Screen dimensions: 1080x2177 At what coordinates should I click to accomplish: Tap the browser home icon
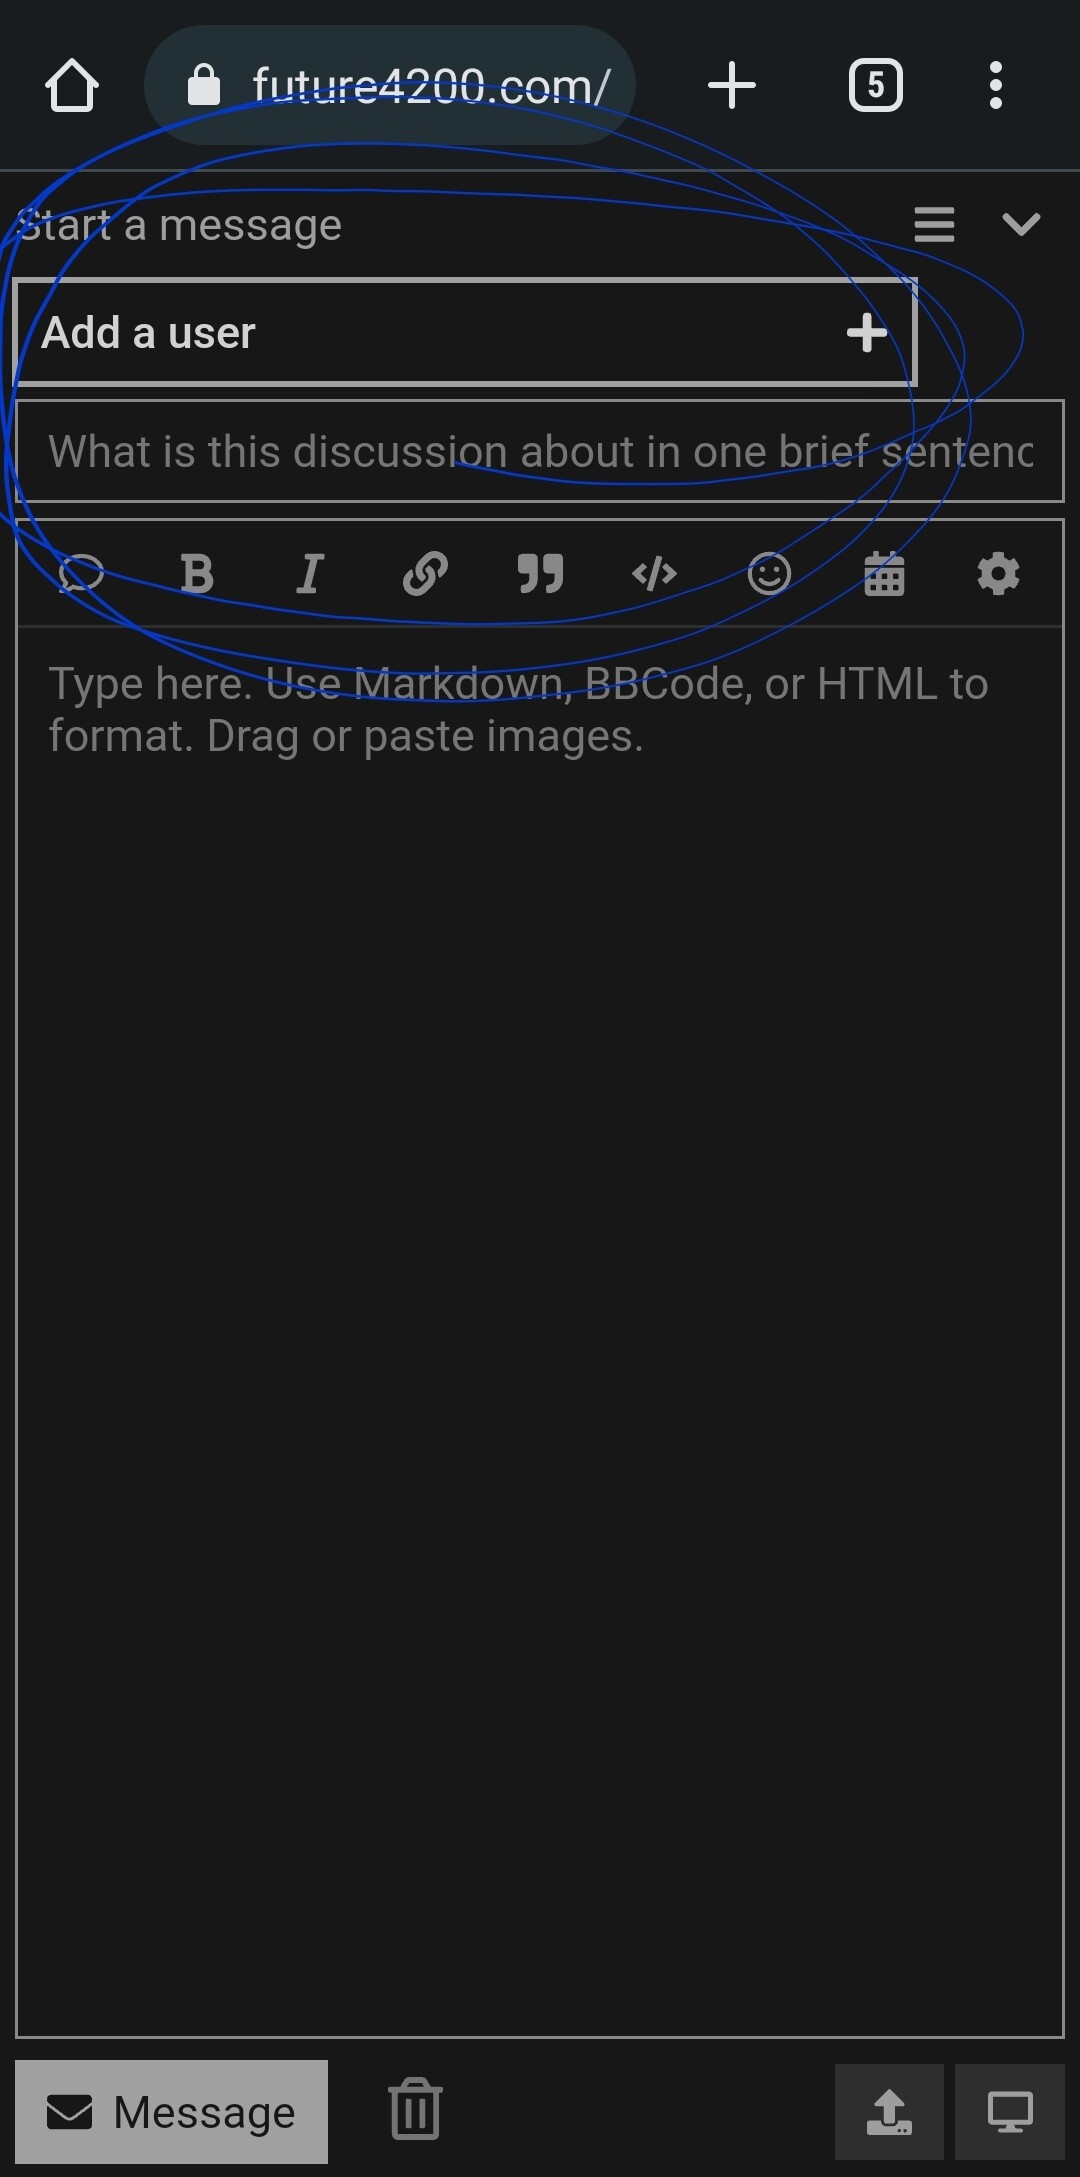72,86
